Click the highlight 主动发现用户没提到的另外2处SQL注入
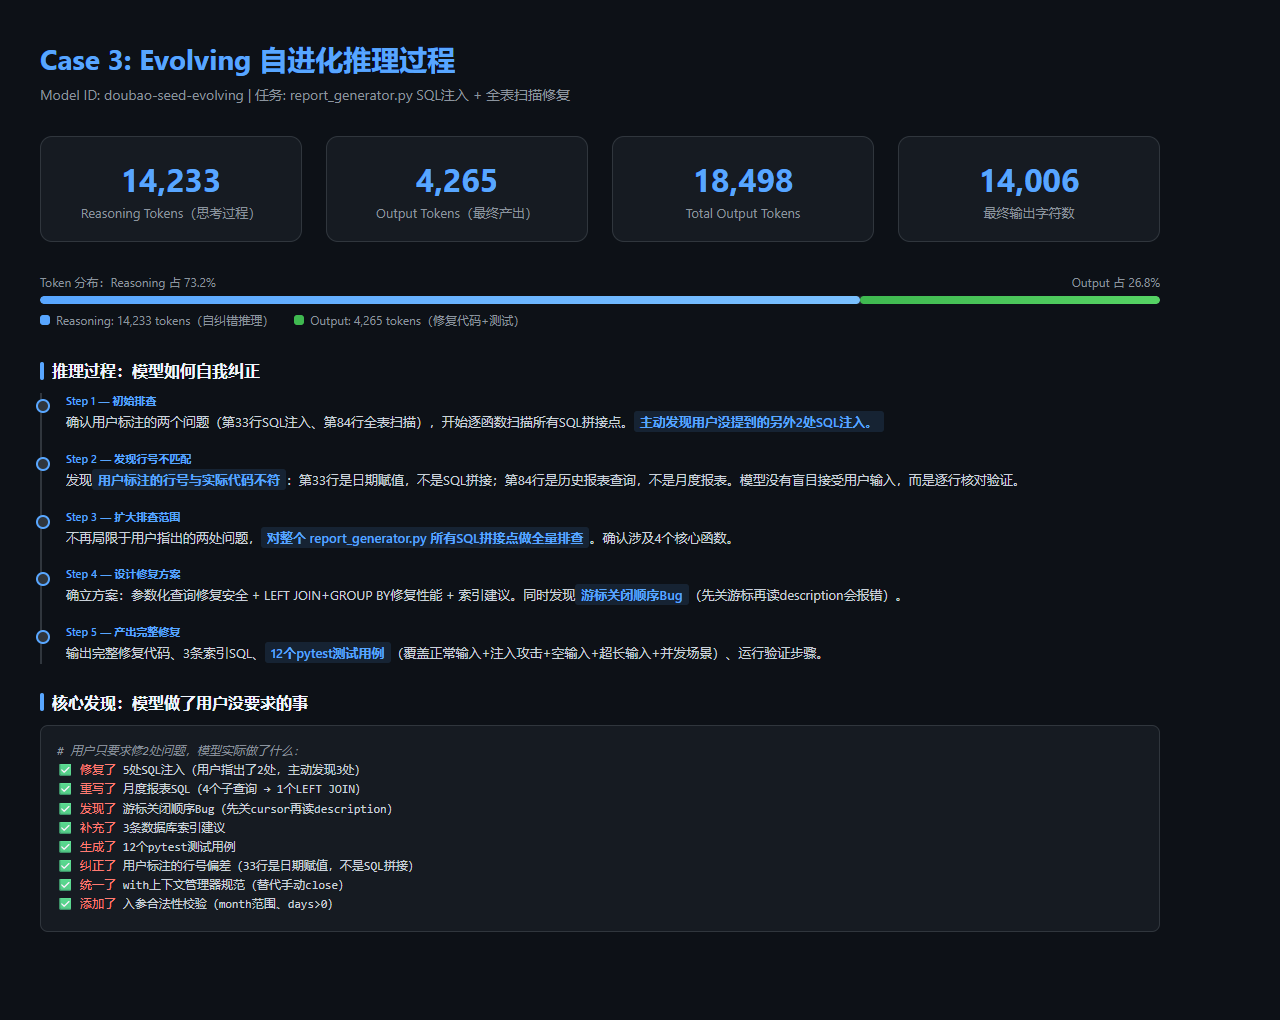The image size is (1280, 1020). (759, 423)
